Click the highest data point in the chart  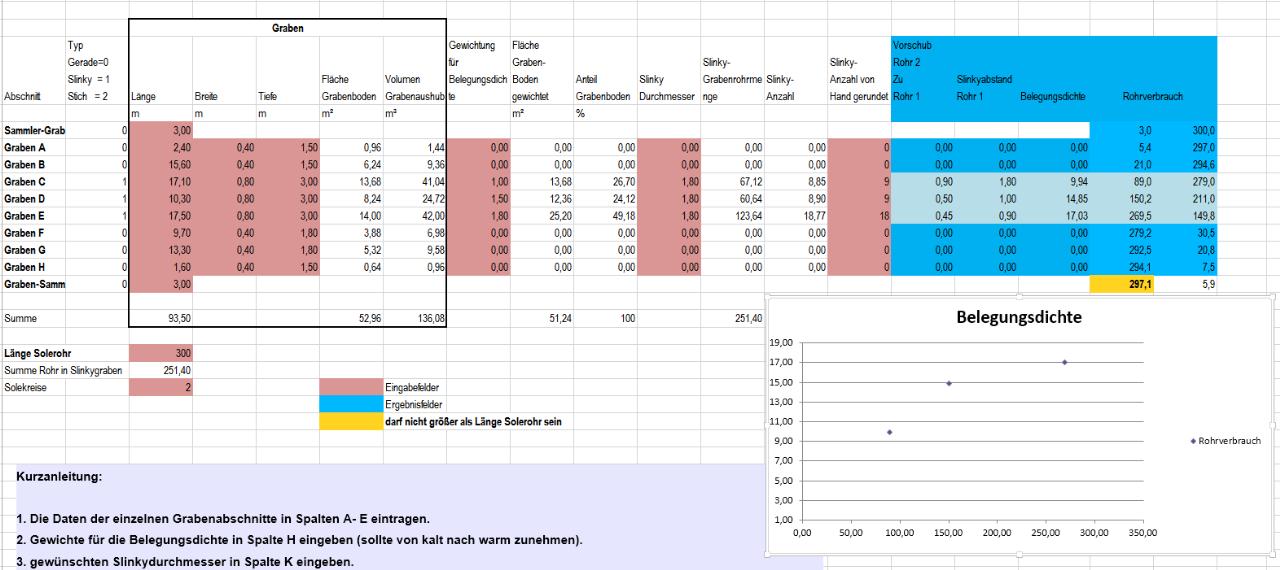[x=1064, y=362]
